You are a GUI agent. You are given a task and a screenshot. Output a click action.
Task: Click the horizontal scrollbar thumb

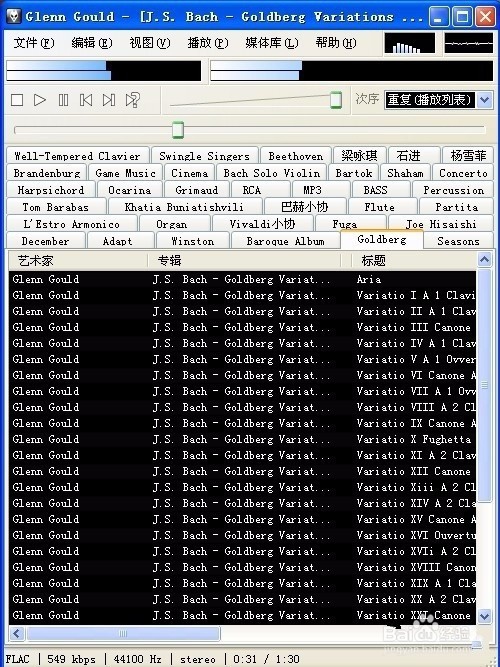tap(123, 634)
